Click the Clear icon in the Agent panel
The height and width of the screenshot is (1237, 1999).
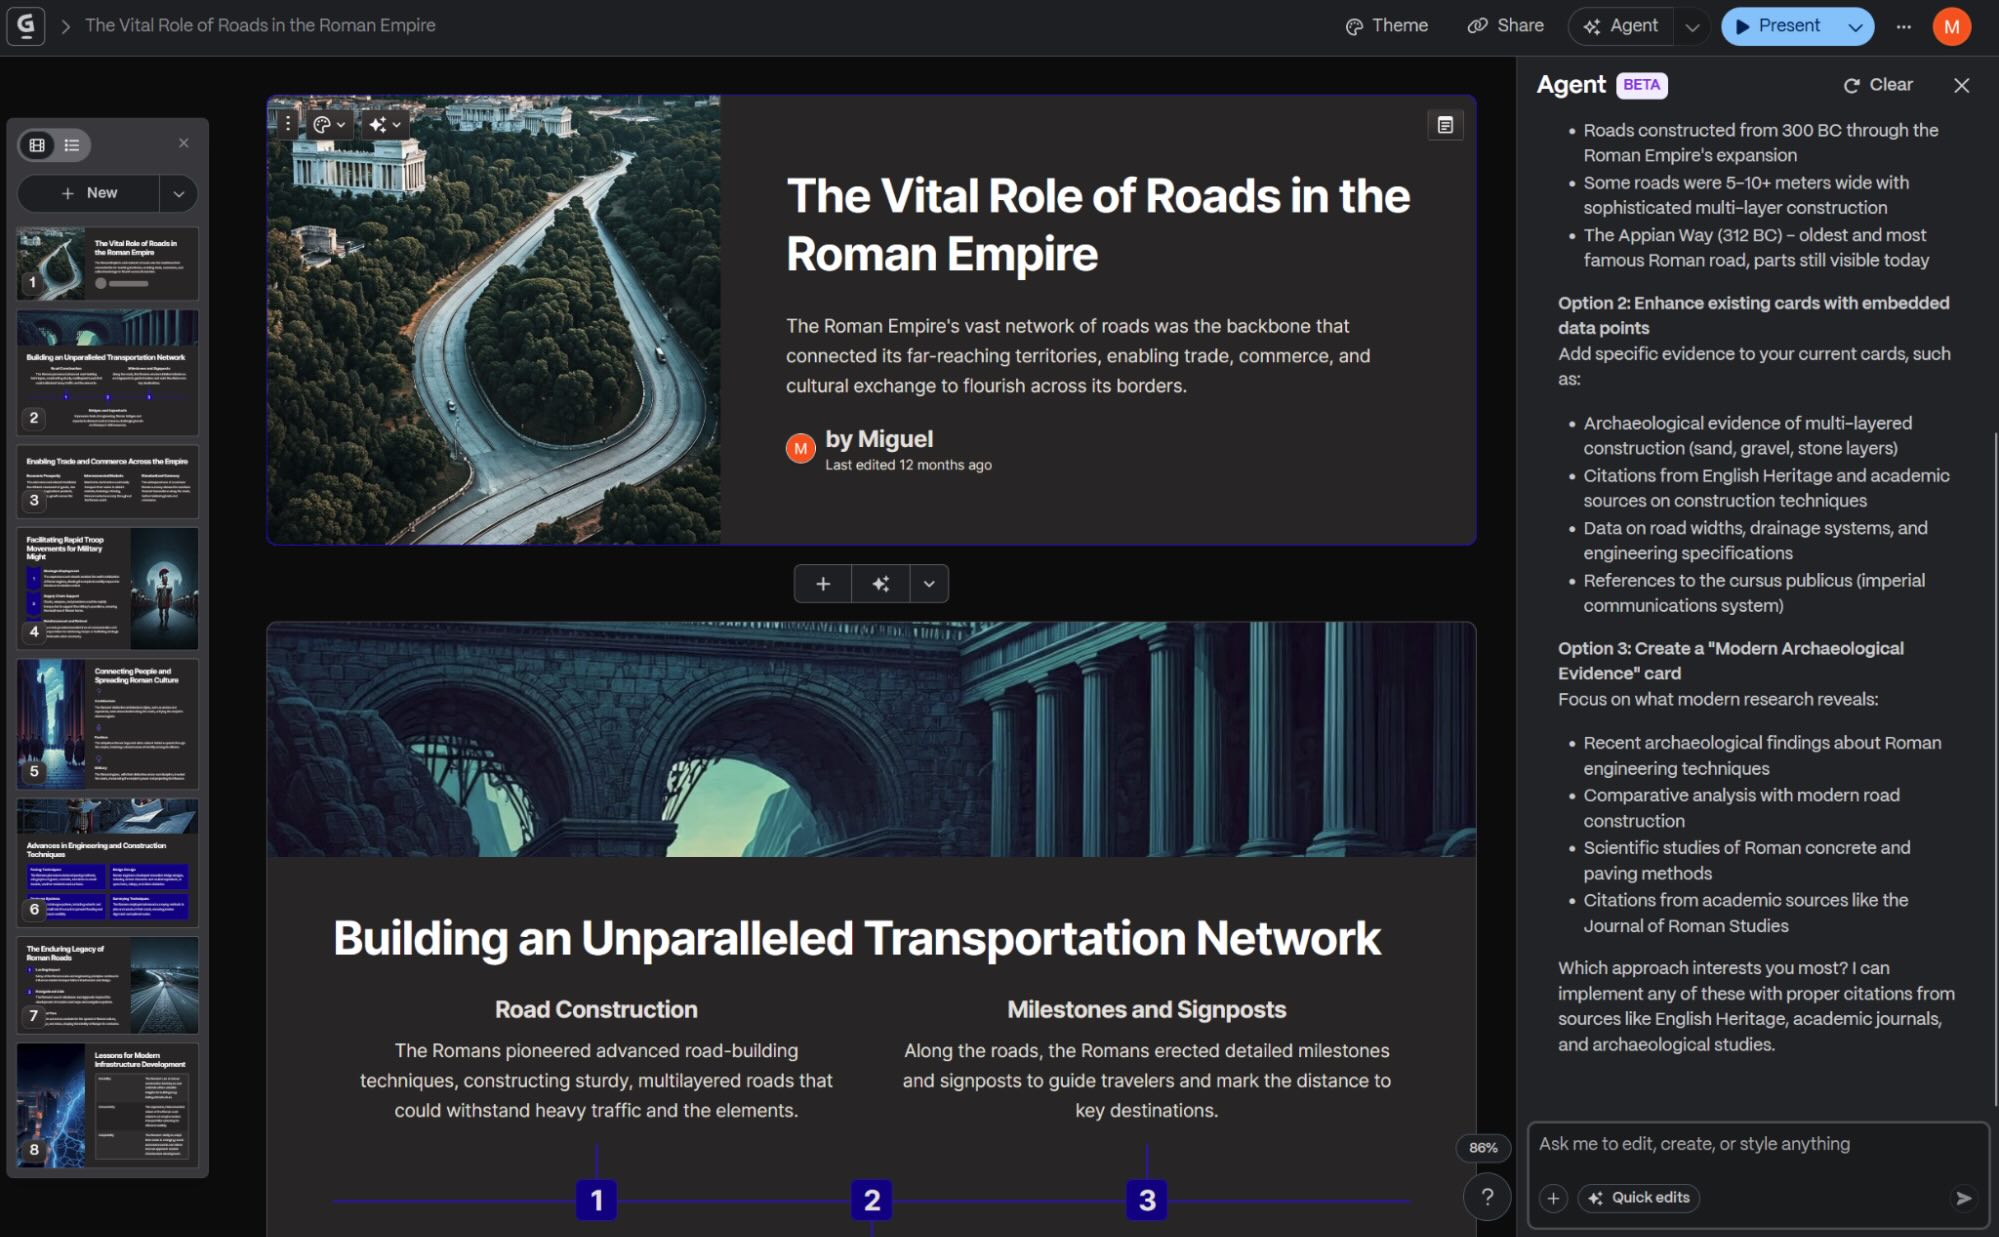point(1852,84)
